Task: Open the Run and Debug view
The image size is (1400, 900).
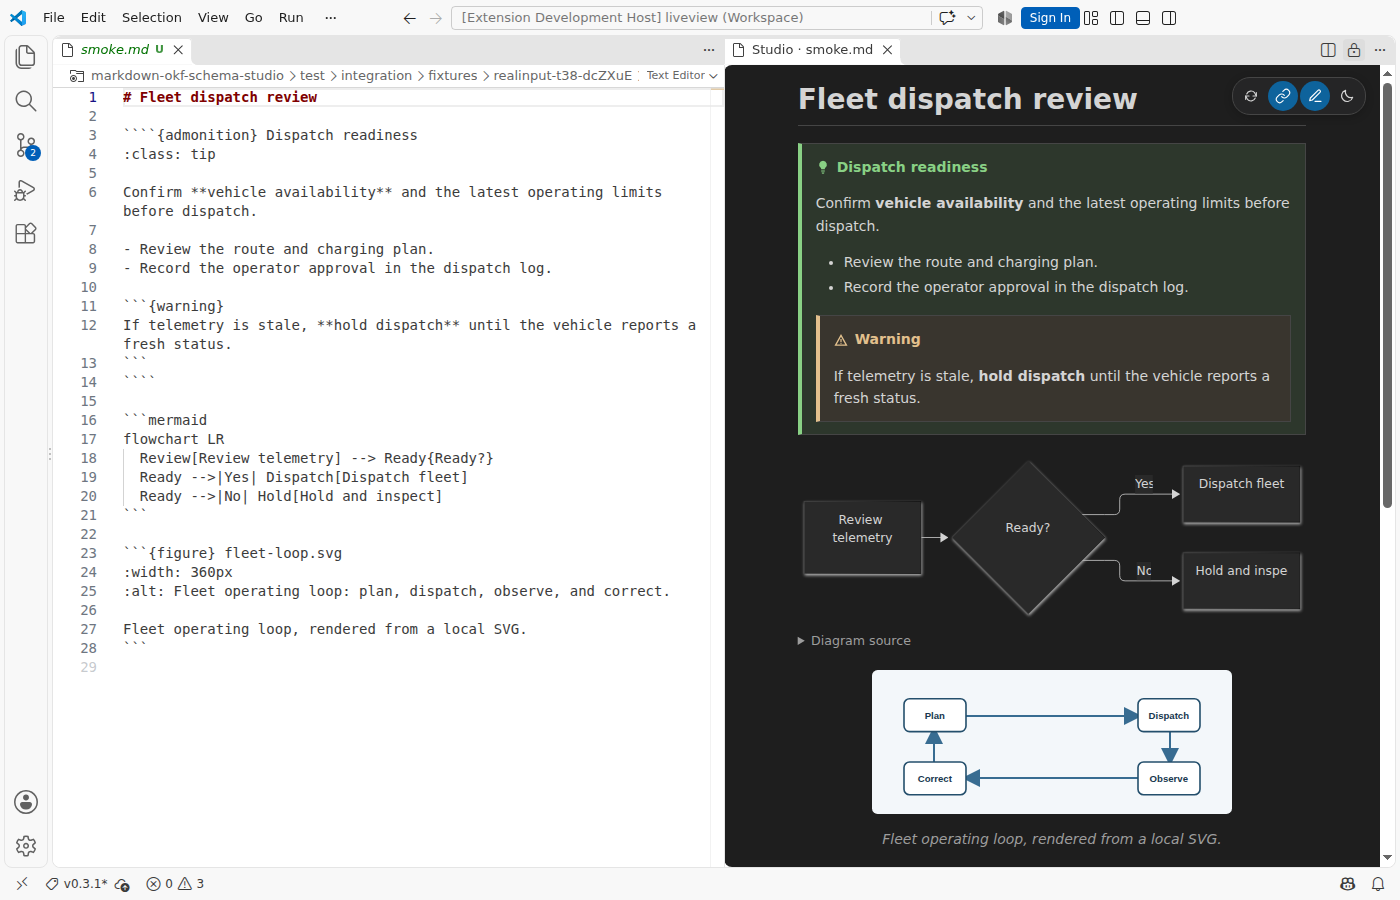Action: [26, 190]
